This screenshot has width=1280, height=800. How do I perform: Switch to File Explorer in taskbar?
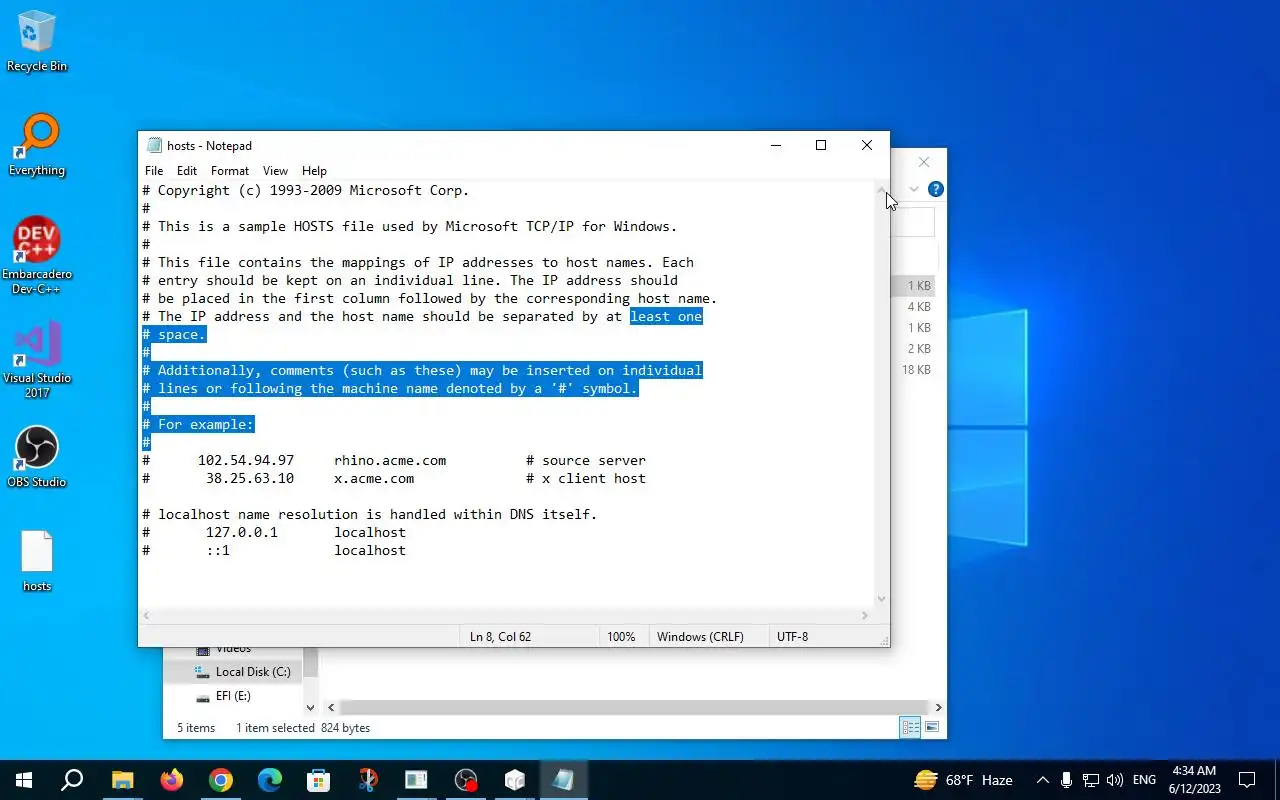[x=122, y=780]
